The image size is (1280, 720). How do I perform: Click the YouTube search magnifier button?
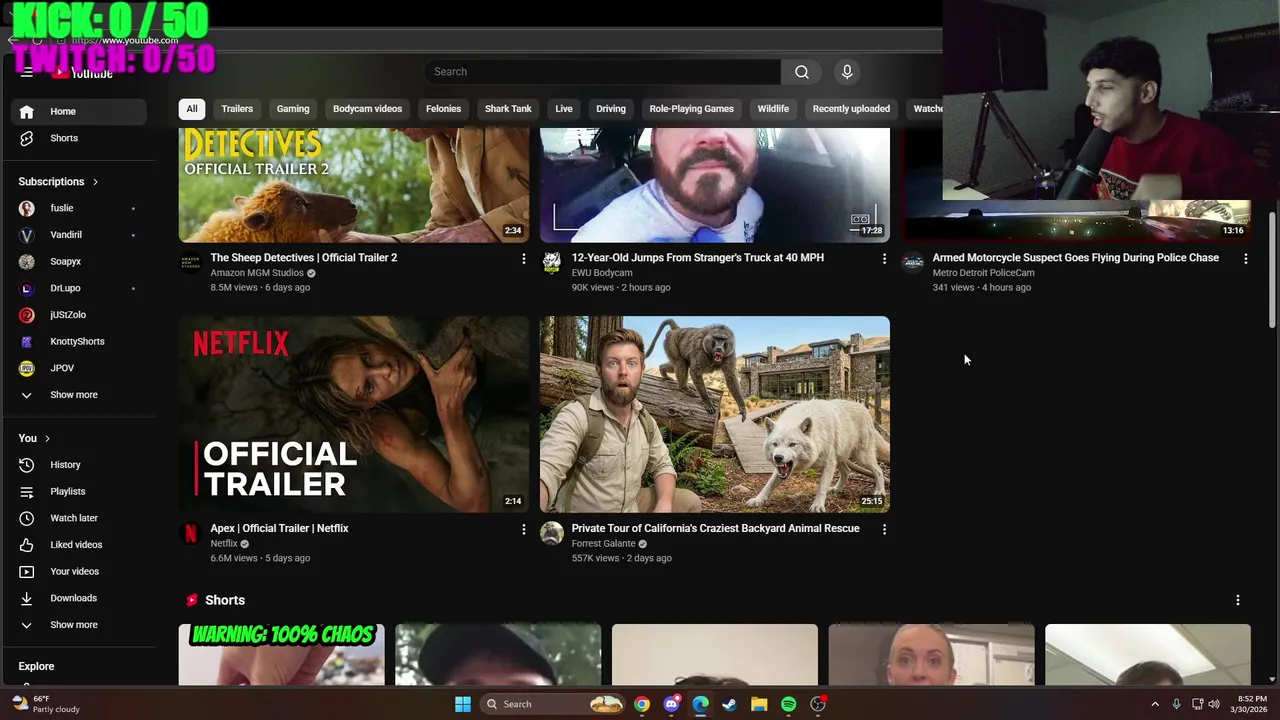[x=801, y=72]
